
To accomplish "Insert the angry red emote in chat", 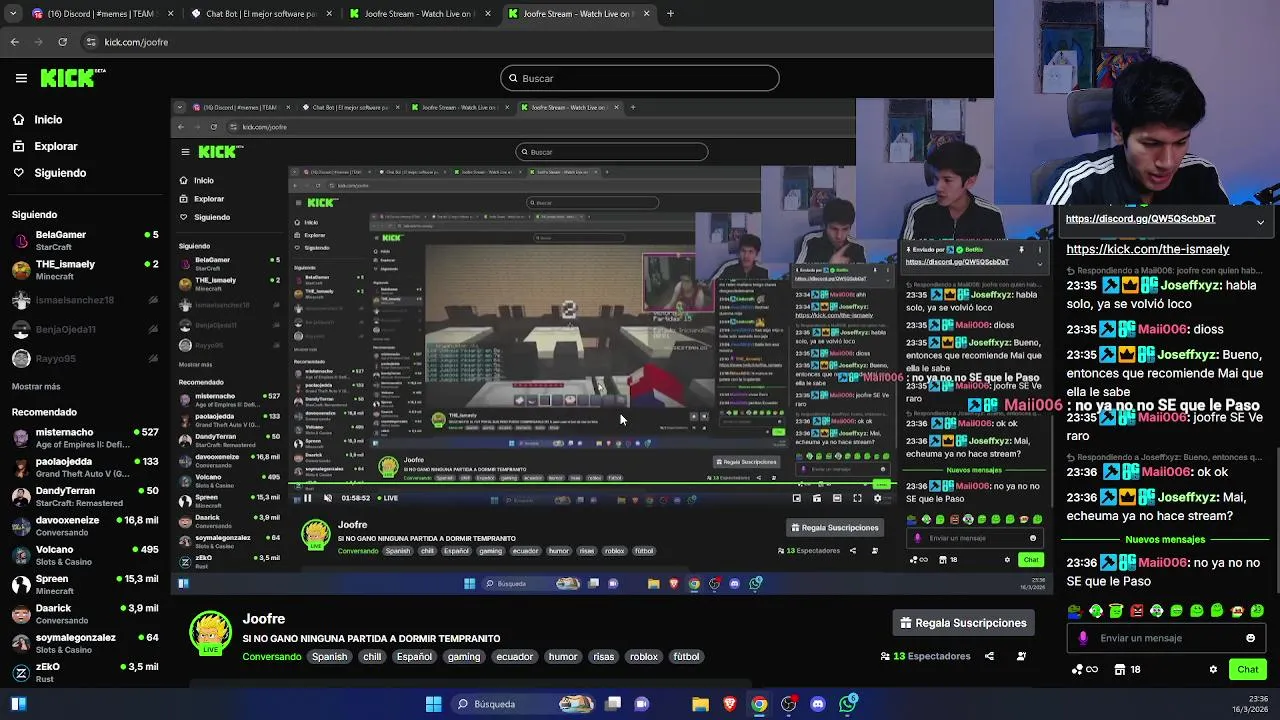I will [1136, 611].
